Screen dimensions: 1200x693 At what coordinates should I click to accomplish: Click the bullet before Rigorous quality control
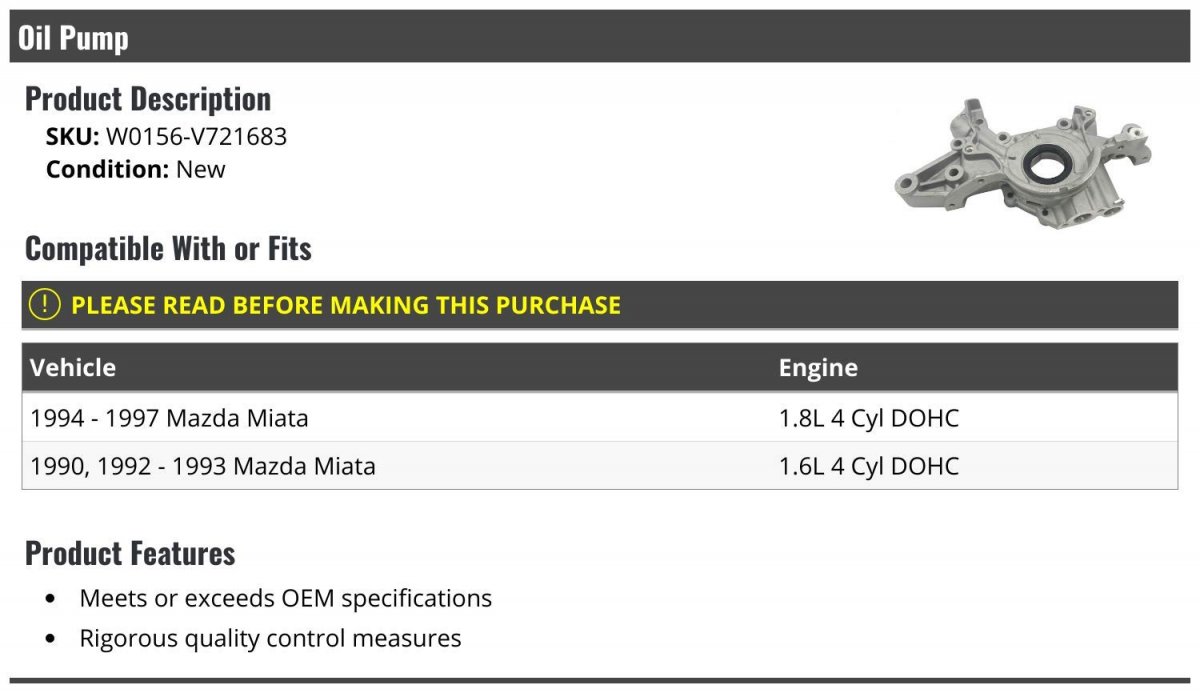coord(51,639)
